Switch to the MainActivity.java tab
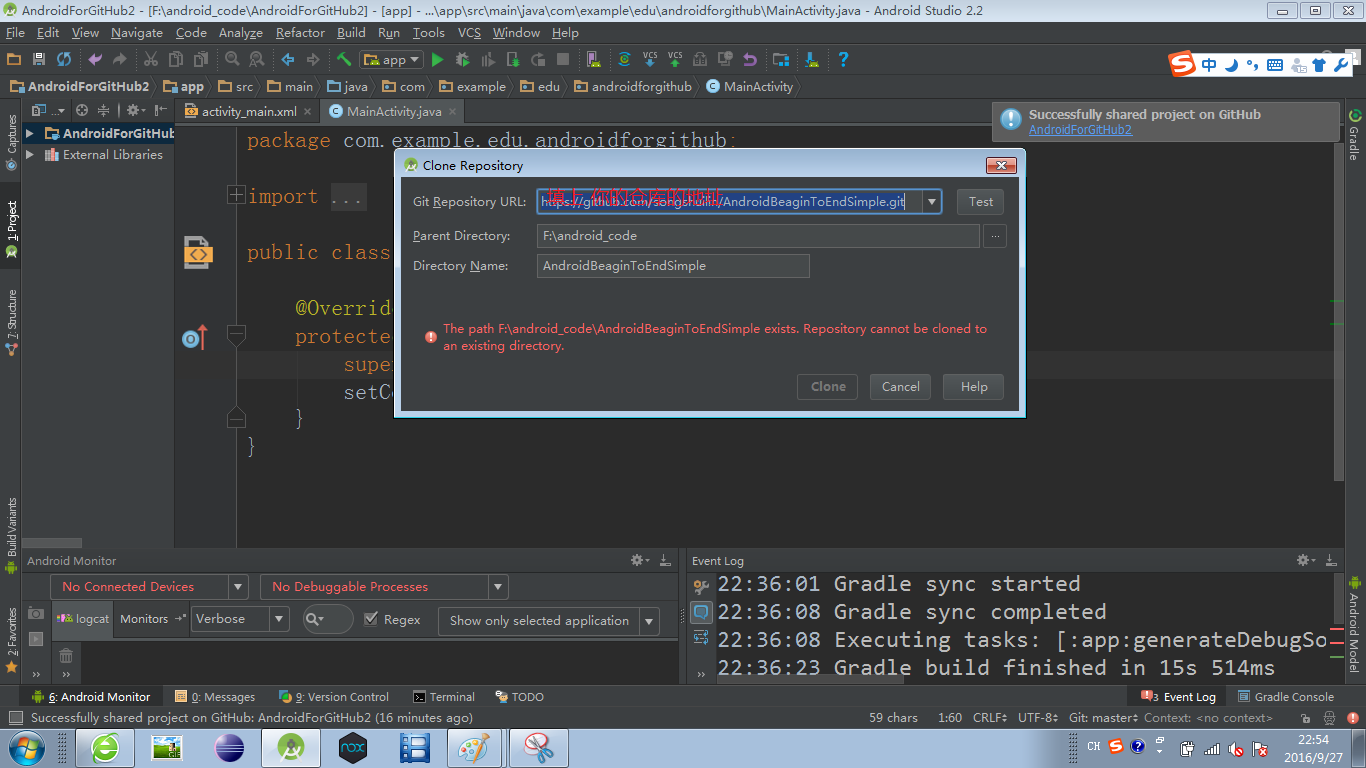 pyautogui.click(x=393, y=112)
